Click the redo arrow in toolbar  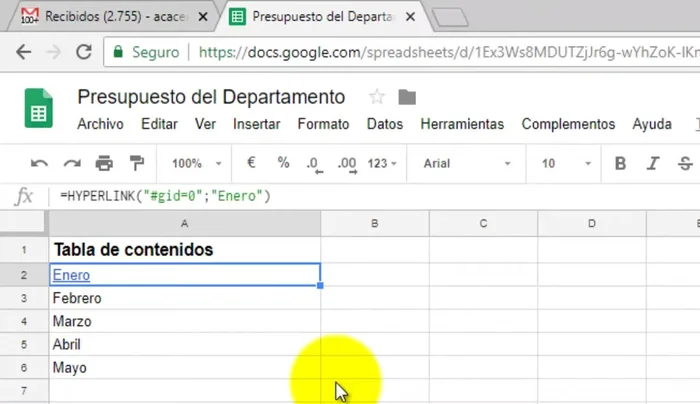[72, 164]
